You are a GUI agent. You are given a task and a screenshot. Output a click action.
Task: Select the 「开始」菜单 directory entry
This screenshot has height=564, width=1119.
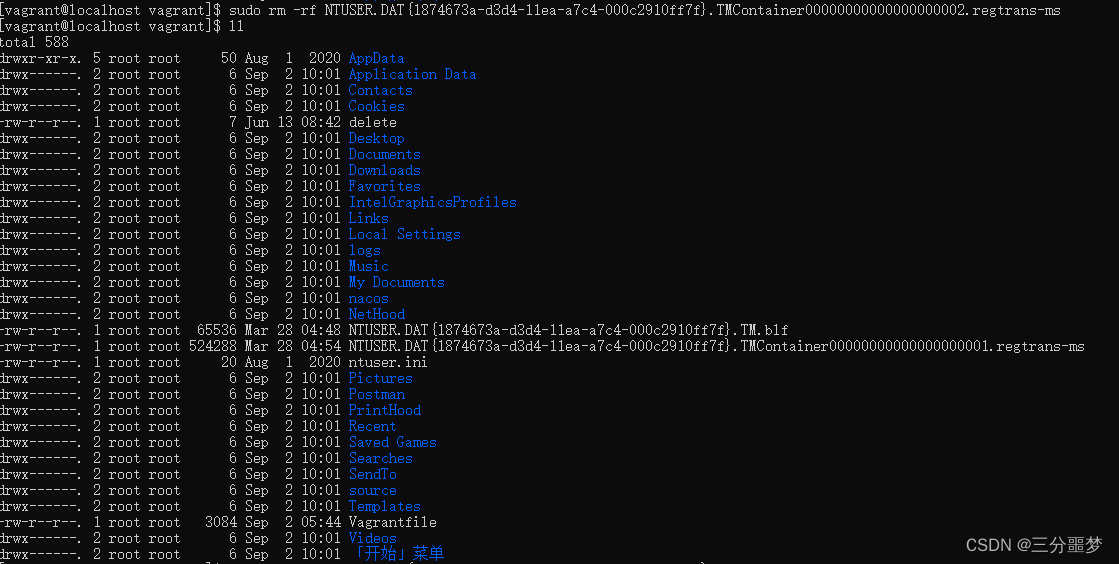[x=399, y=554]
